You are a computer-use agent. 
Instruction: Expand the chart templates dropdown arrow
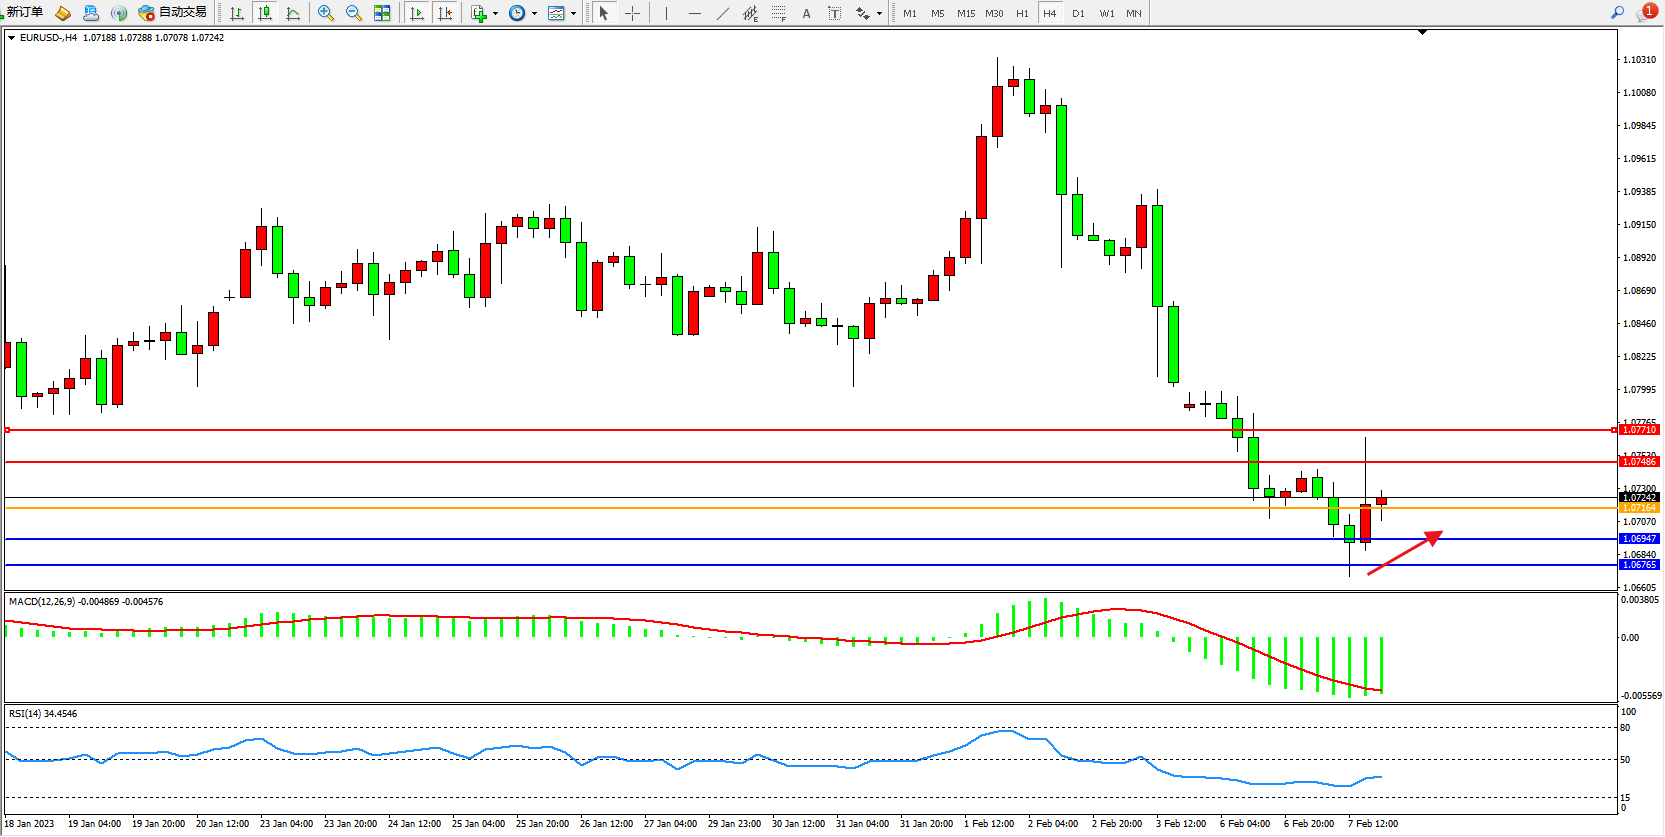point(573,14)
